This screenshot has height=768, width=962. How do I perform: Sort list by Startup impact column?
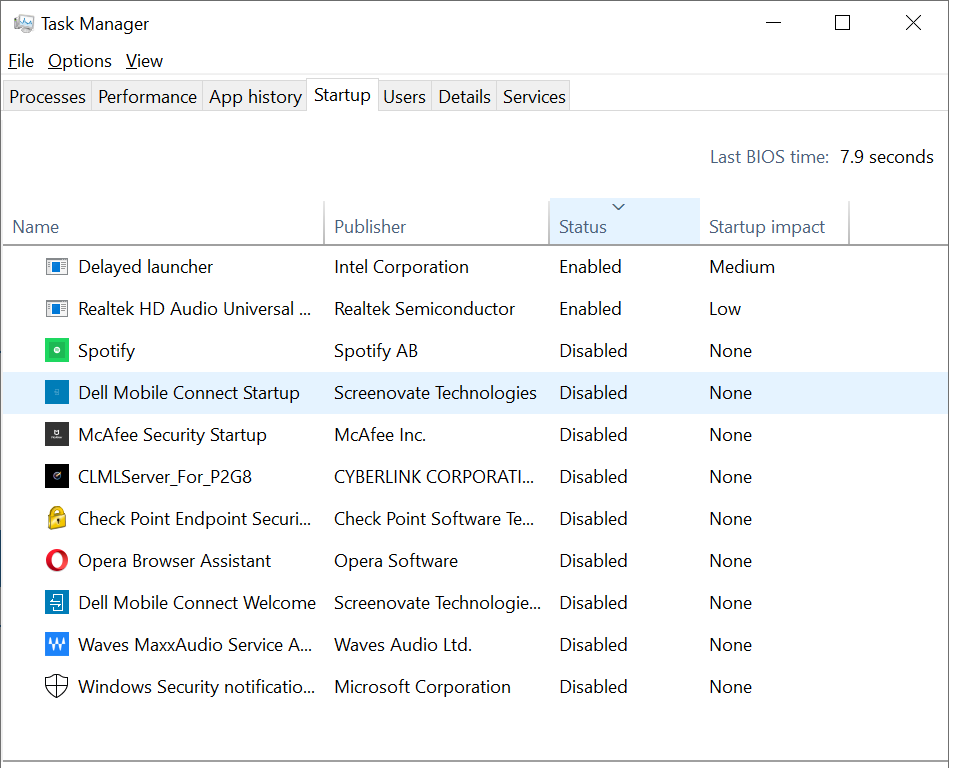pyautogui.click(x=767, y=227)
